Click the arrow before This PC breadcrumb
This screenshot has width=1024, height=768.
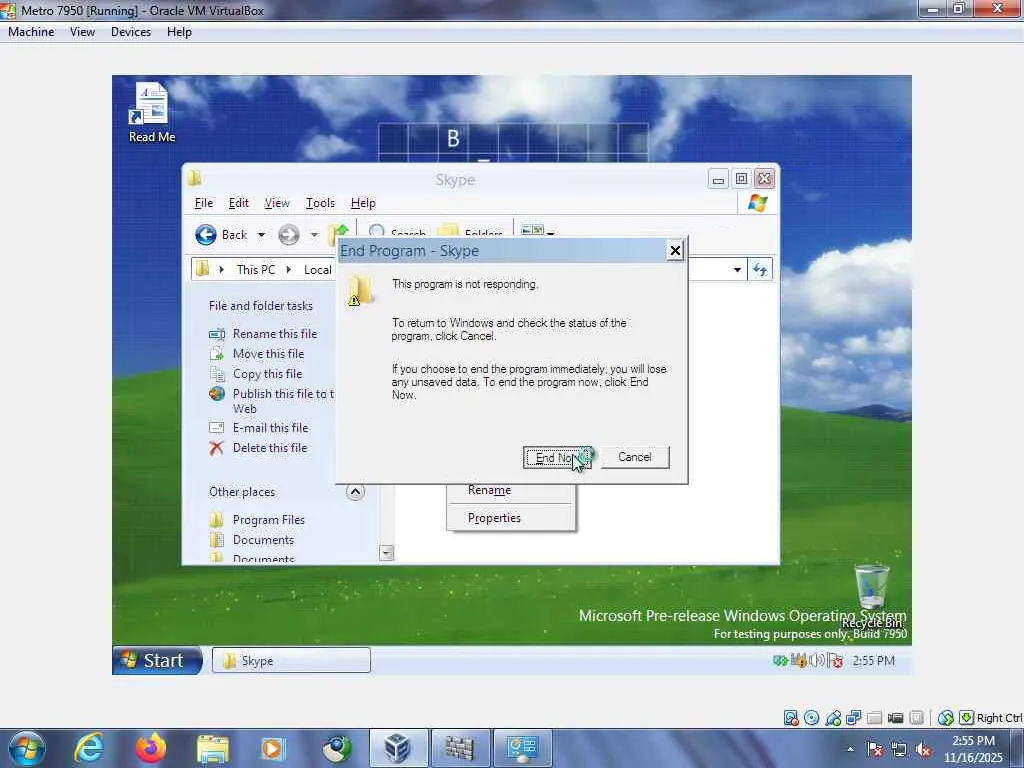[222, 270]
